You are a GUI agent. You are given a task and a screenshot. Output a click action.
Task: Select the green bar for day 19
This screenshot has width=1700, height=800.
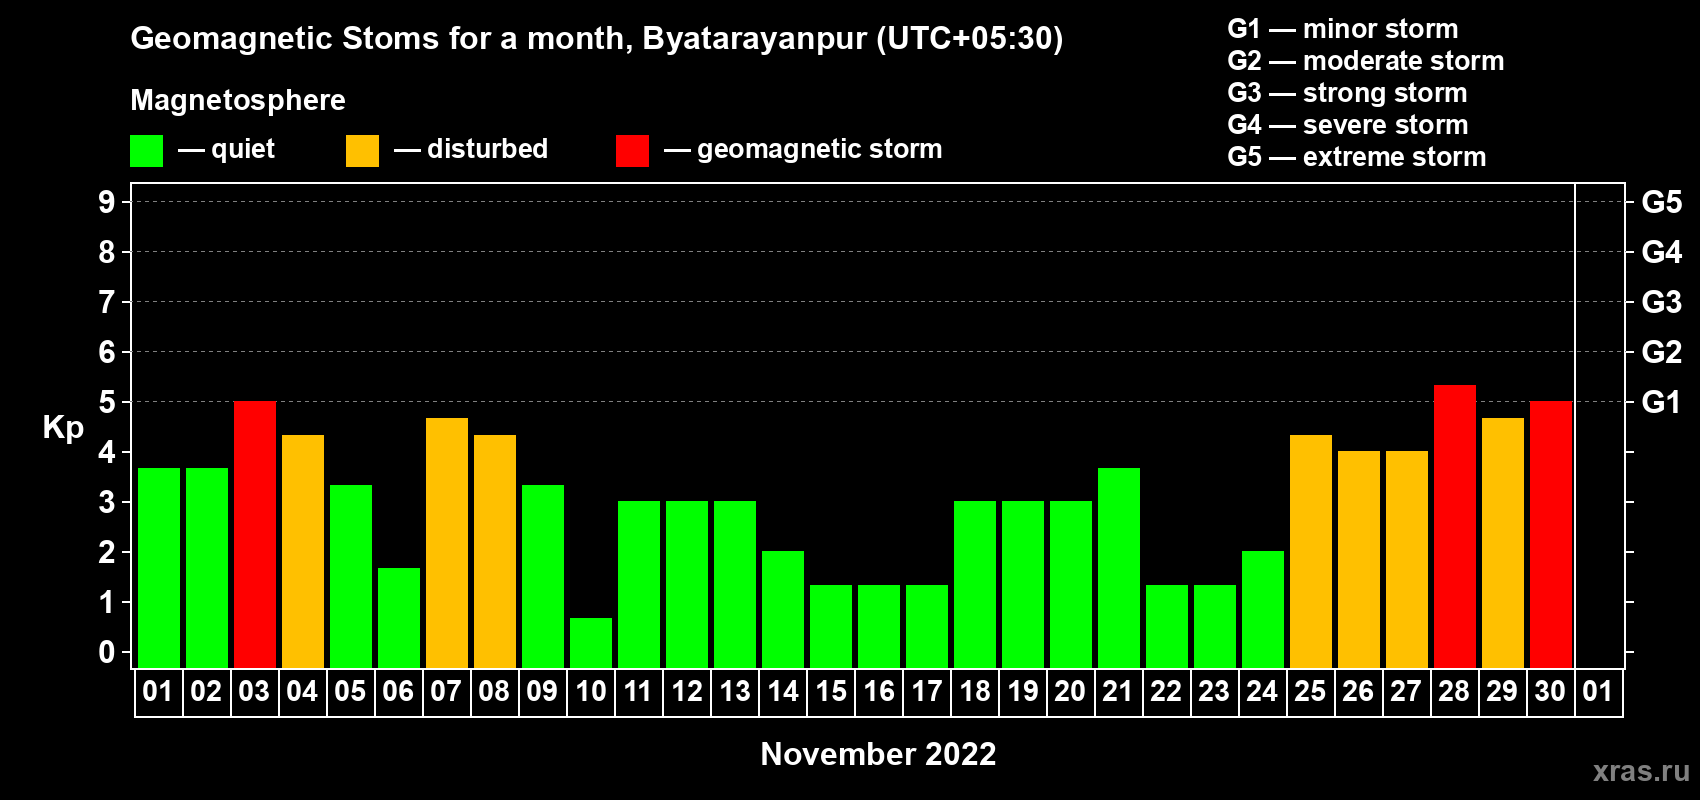(x=1023, y=585)
